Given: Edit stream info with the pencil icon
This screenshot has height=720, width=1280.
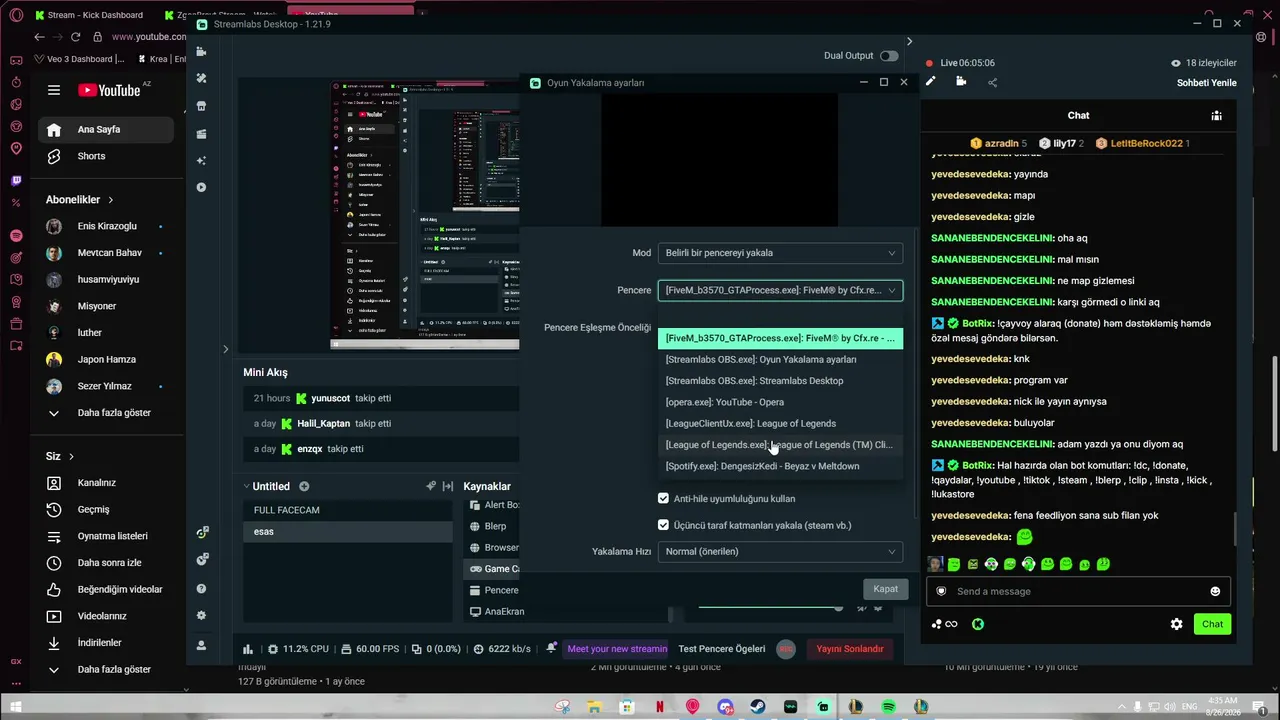Looking at the screenshot, I should pos(930,82).
